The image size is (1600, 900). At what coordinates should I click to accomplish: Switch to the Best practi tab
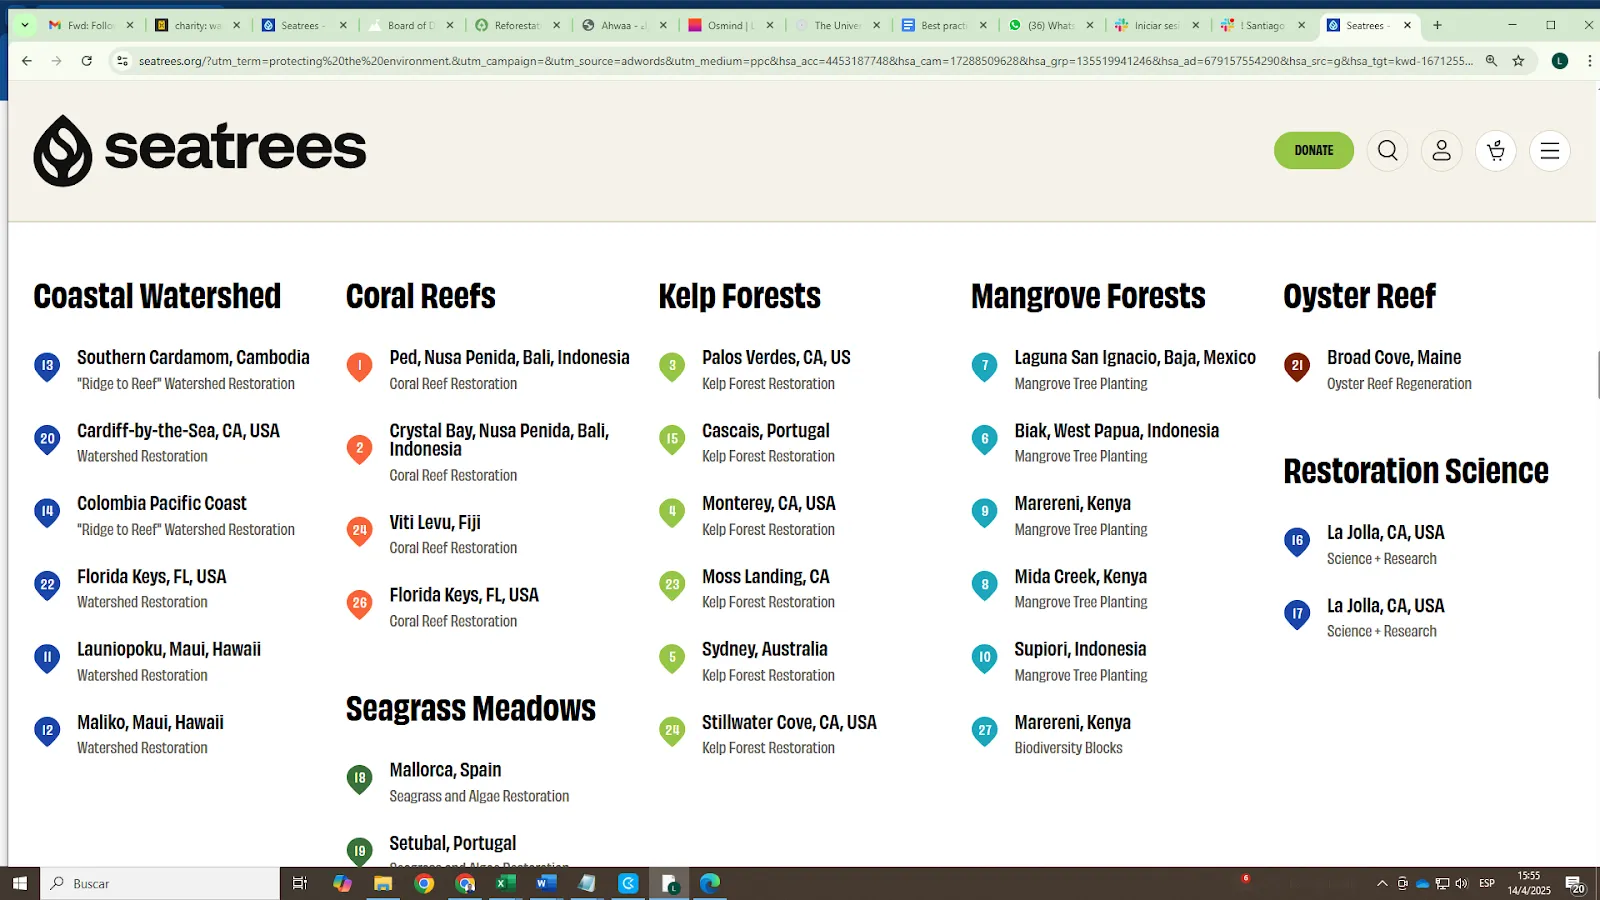(944, 25)
